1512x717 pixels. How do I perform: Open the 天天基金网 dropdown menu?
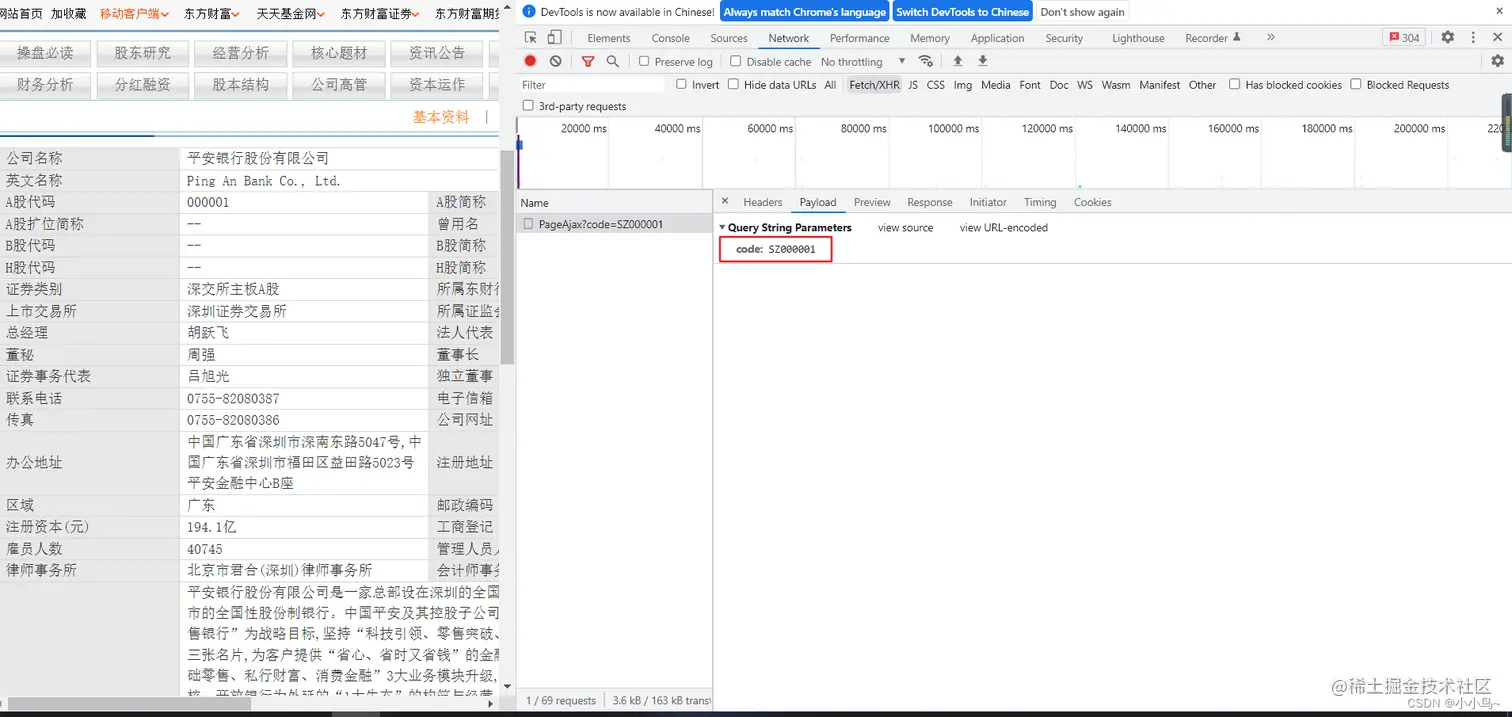[291, 14]
